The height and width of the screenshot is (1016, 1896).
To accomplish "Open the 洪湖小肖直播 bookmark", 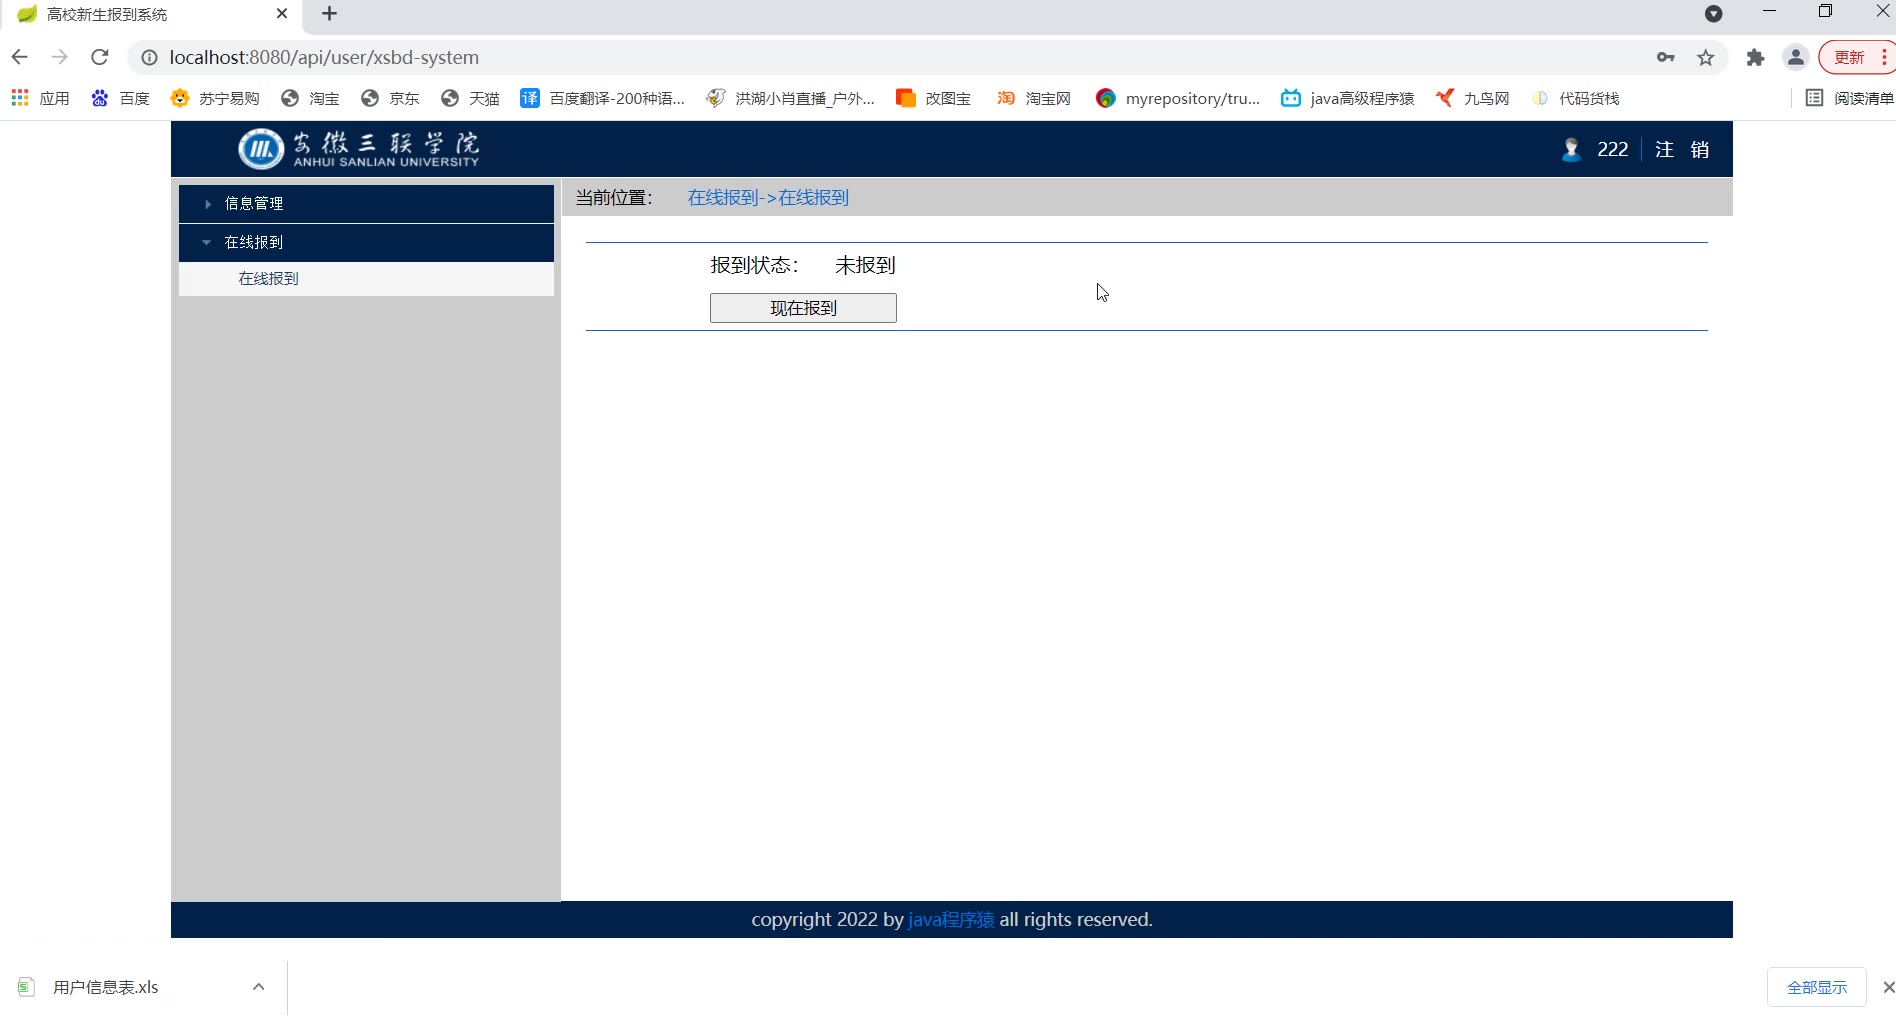I will point(791,98).
